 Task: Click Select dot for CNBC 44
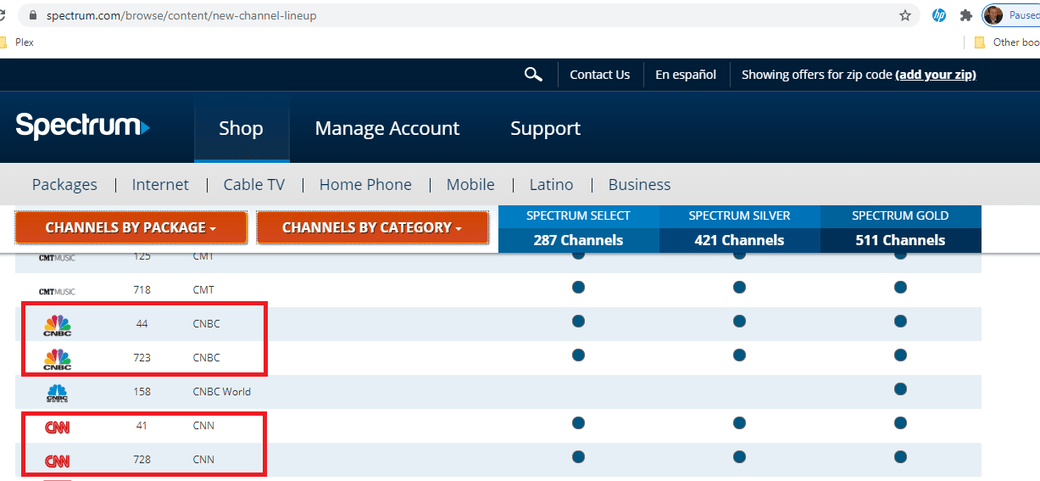point(578,320)
